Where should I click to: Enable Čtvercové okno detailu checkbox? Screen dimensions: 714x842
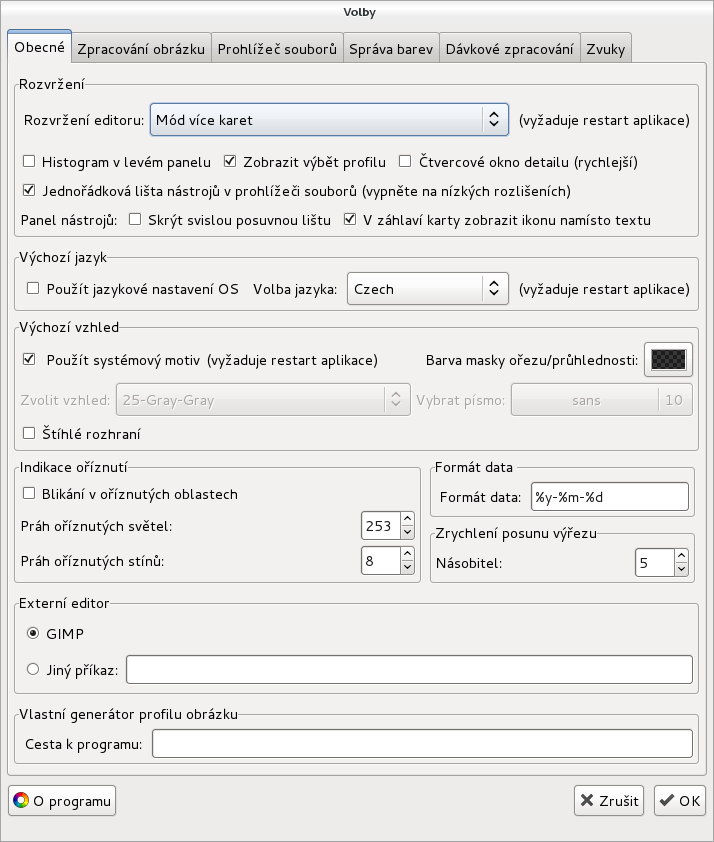(x=405, y=161)
